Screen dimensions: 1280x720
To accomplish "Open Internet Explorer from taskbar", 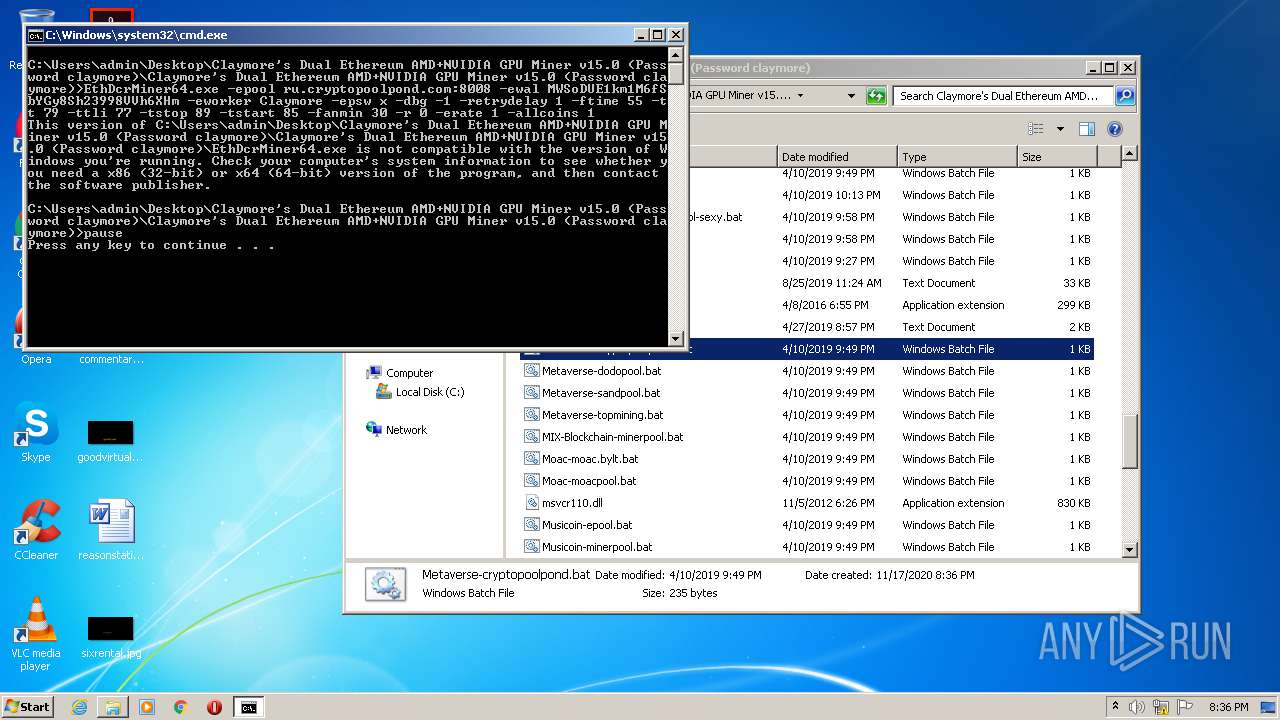I will (x=79, y=707).
